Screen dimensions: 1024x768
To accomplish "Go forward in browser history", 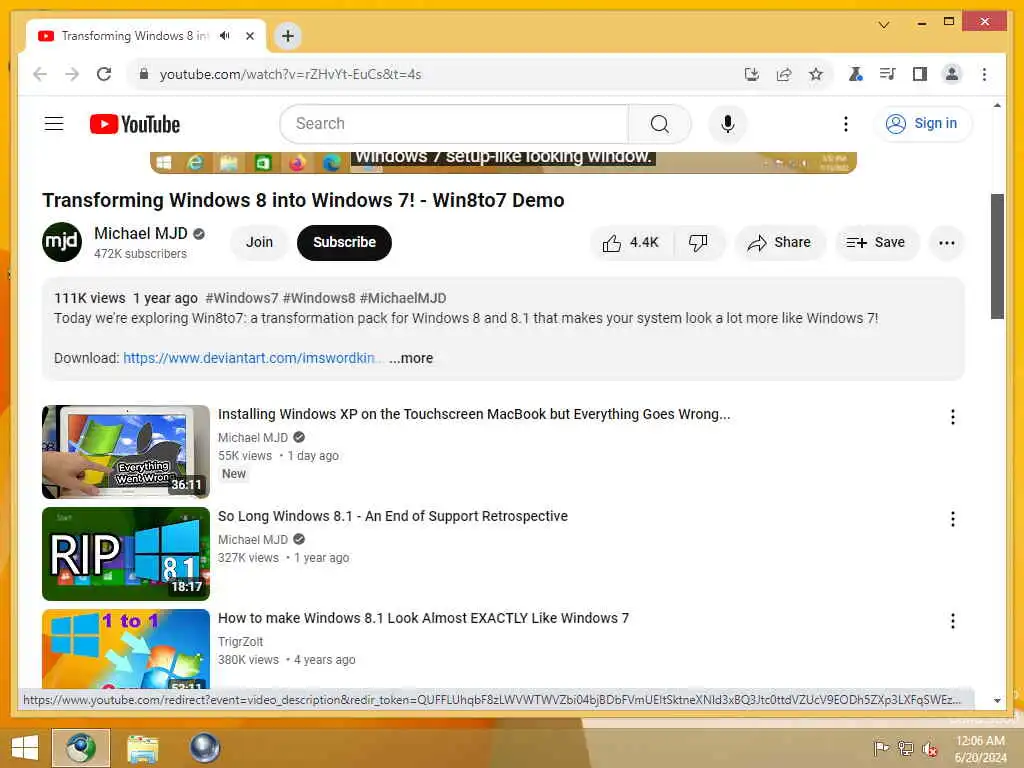I will pyautogui.click(x=72, y=74).
